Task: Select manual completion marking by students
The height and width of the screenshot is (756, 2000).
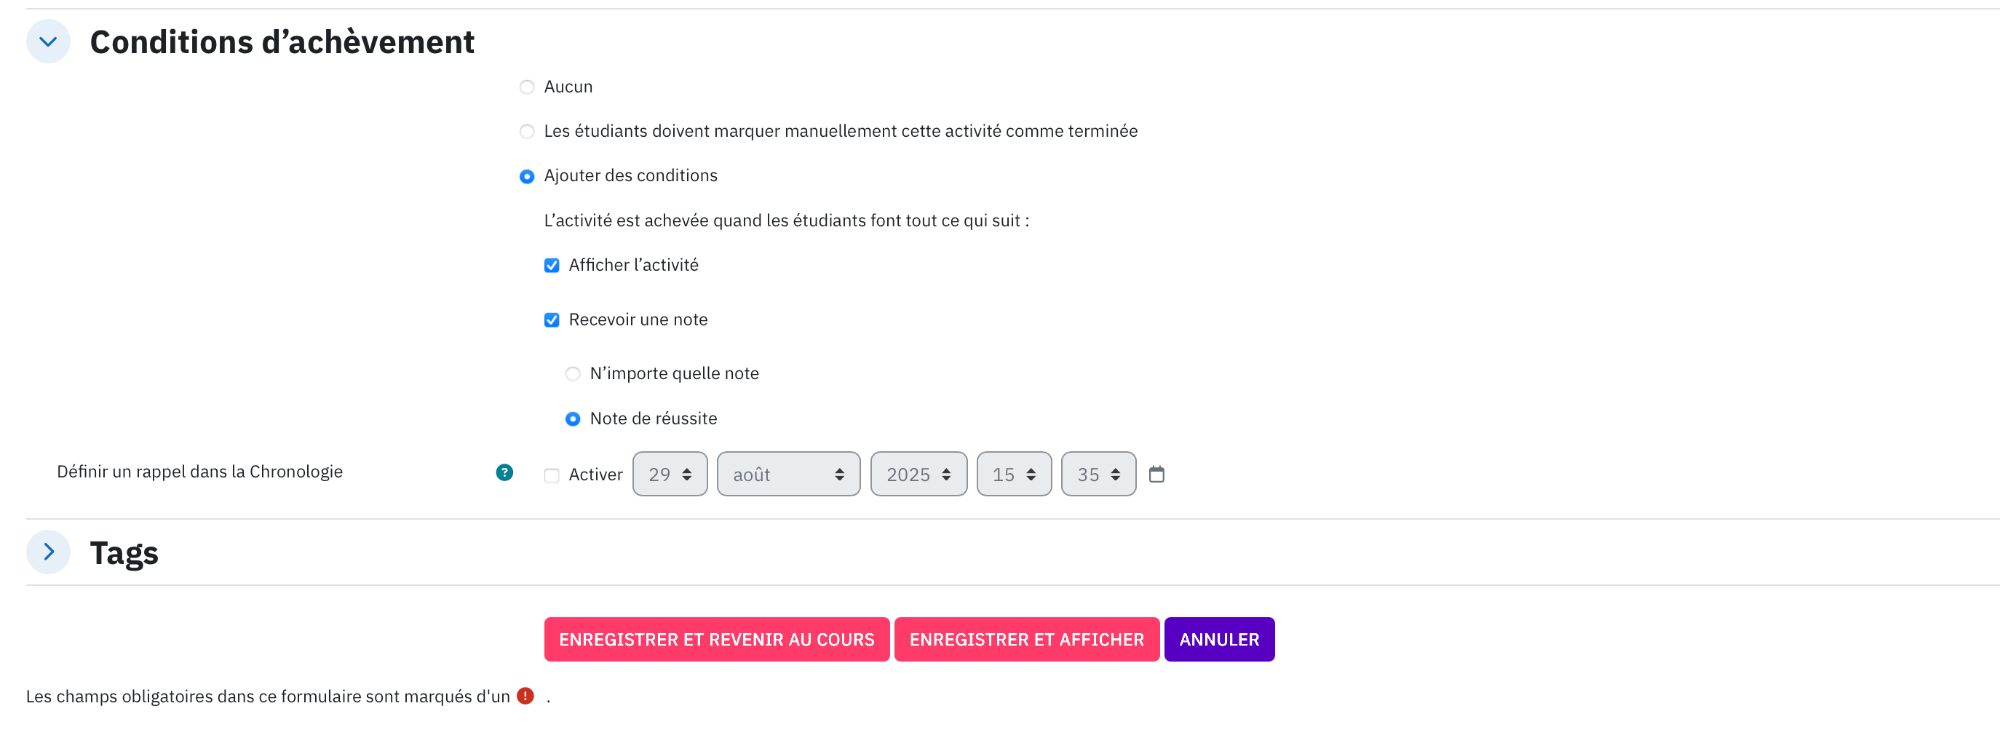Action: click(x=527, y=132)
